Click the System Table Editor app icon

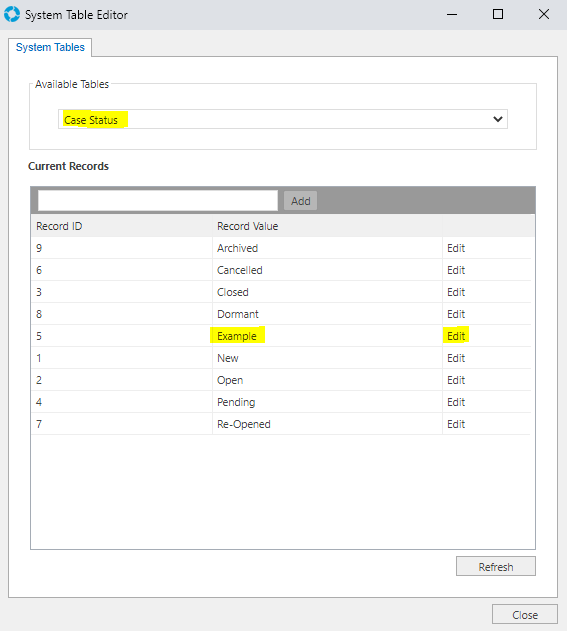pos(12,14)
